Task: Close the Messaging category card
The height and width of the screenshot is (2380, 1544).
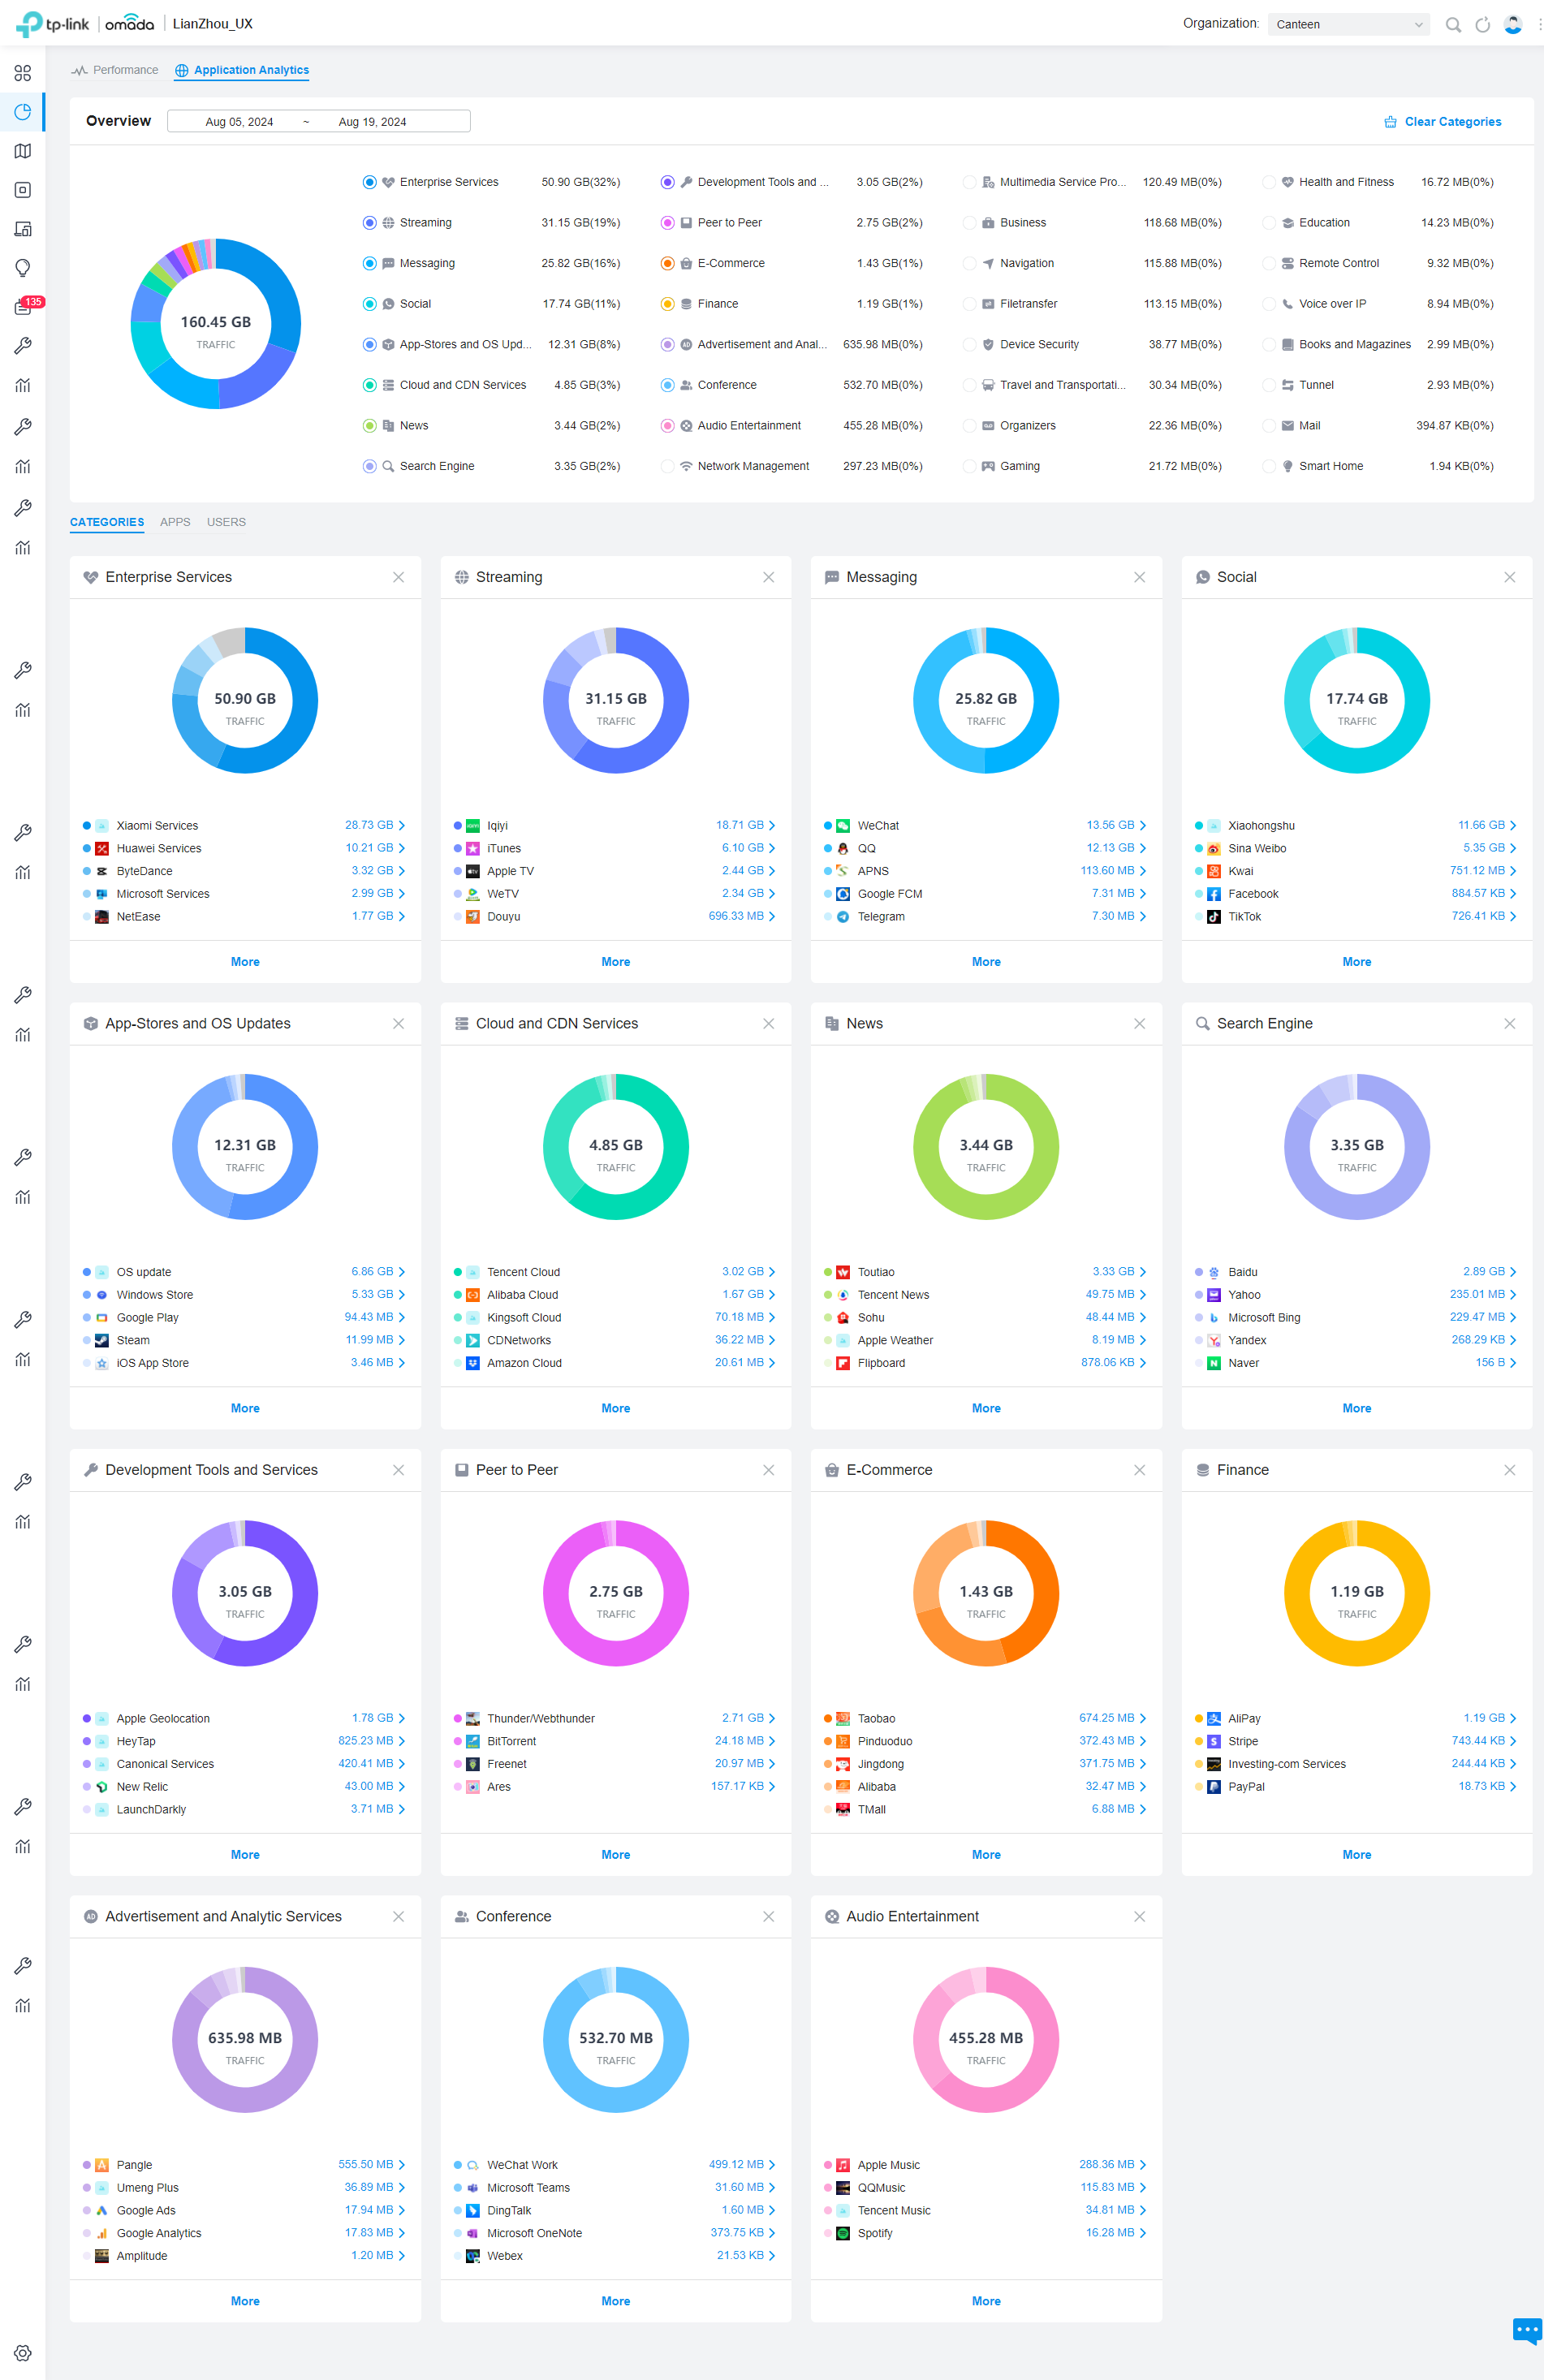Action: 1139,577
